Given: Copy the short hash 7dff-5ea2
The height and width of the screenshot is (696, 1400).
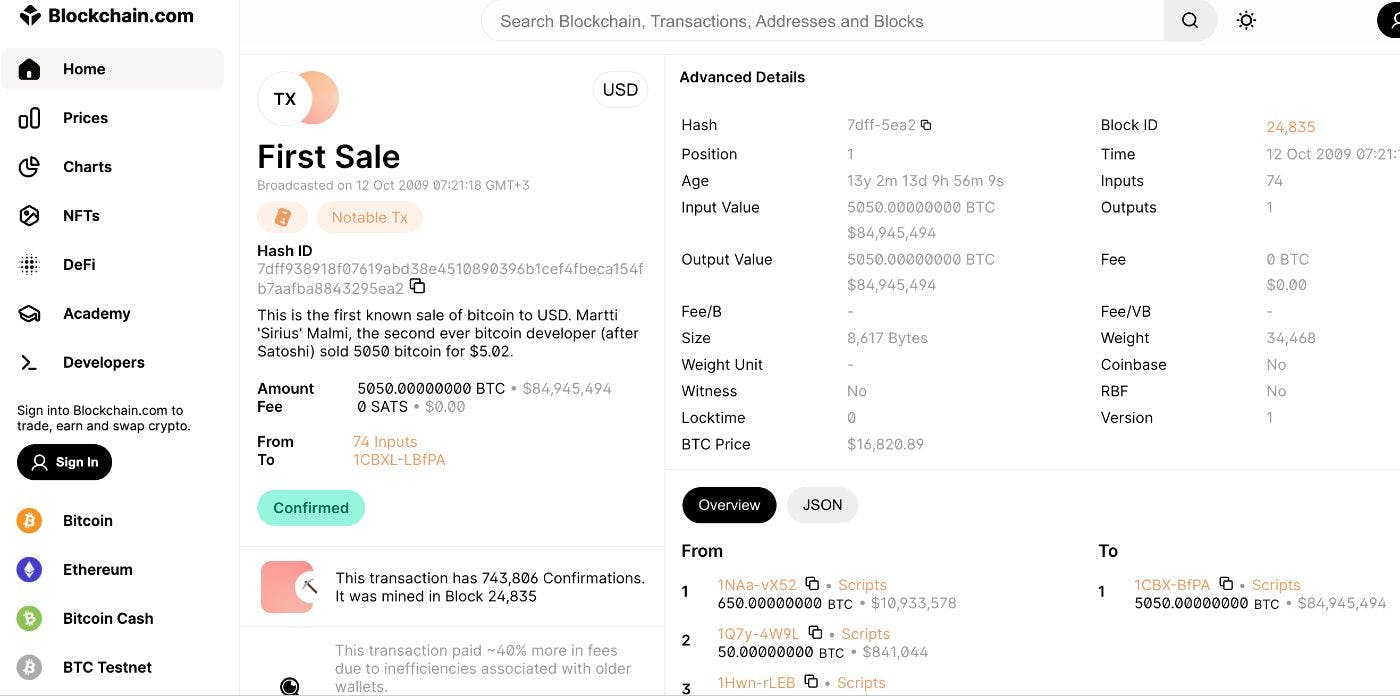Looking at the screenshot, I should tap(926, 125).
